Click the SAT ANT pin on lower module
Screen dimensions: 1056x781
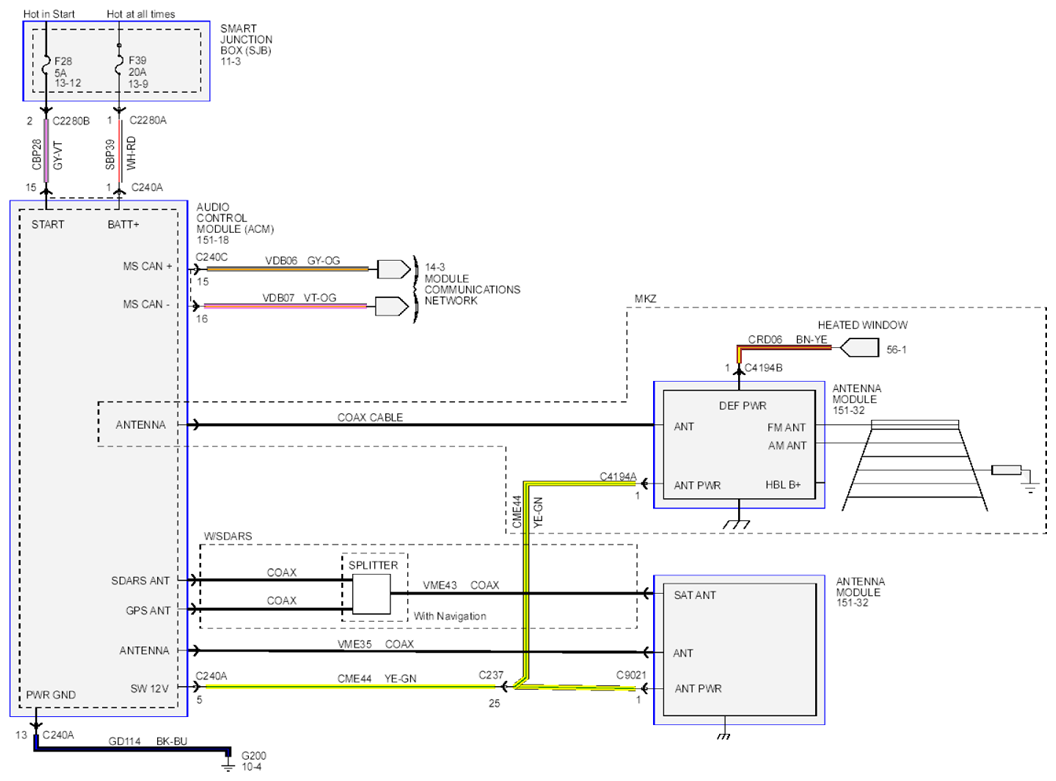pos(694,595)
